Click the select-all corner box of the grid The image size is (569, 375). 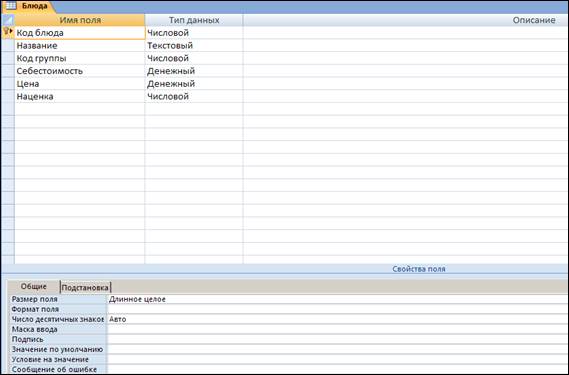(8, 20)
